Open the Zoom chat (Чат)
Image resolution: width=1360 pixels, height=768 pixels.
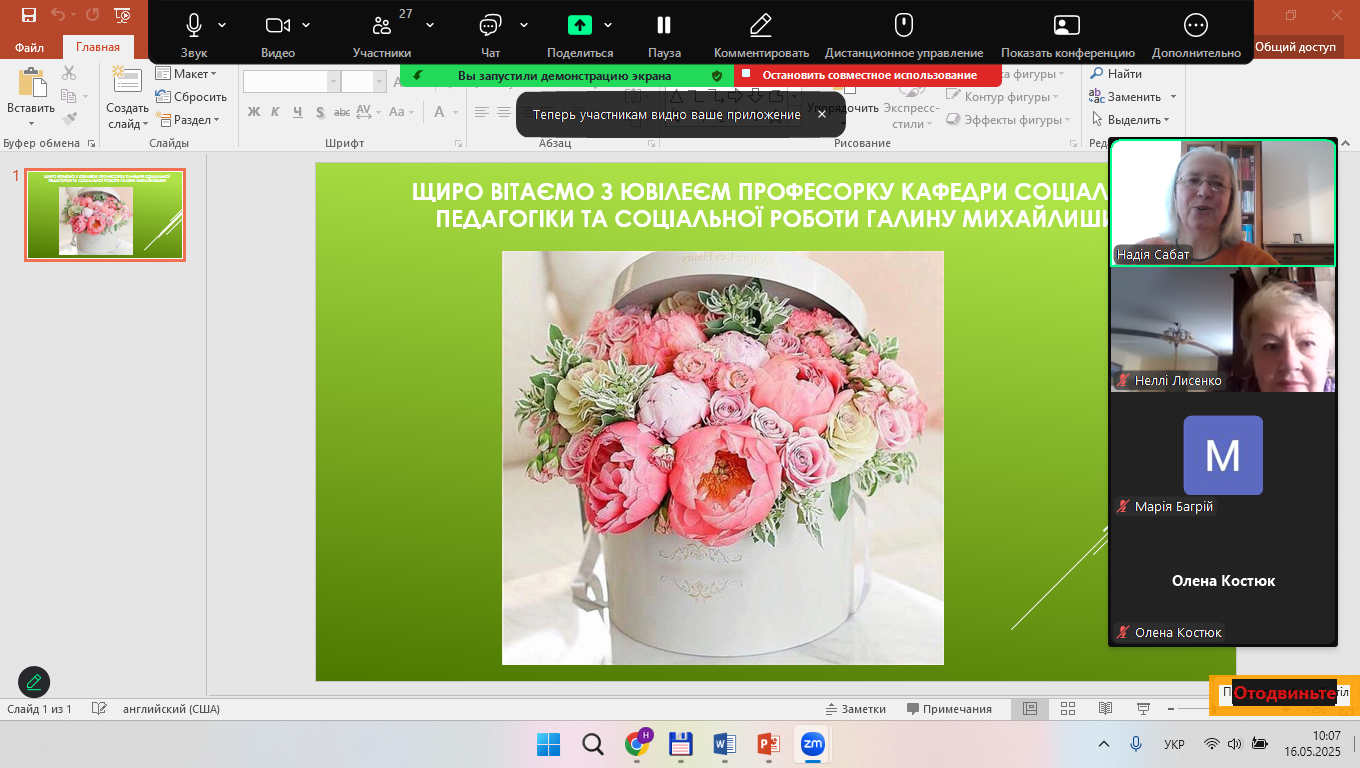[489, 27]
